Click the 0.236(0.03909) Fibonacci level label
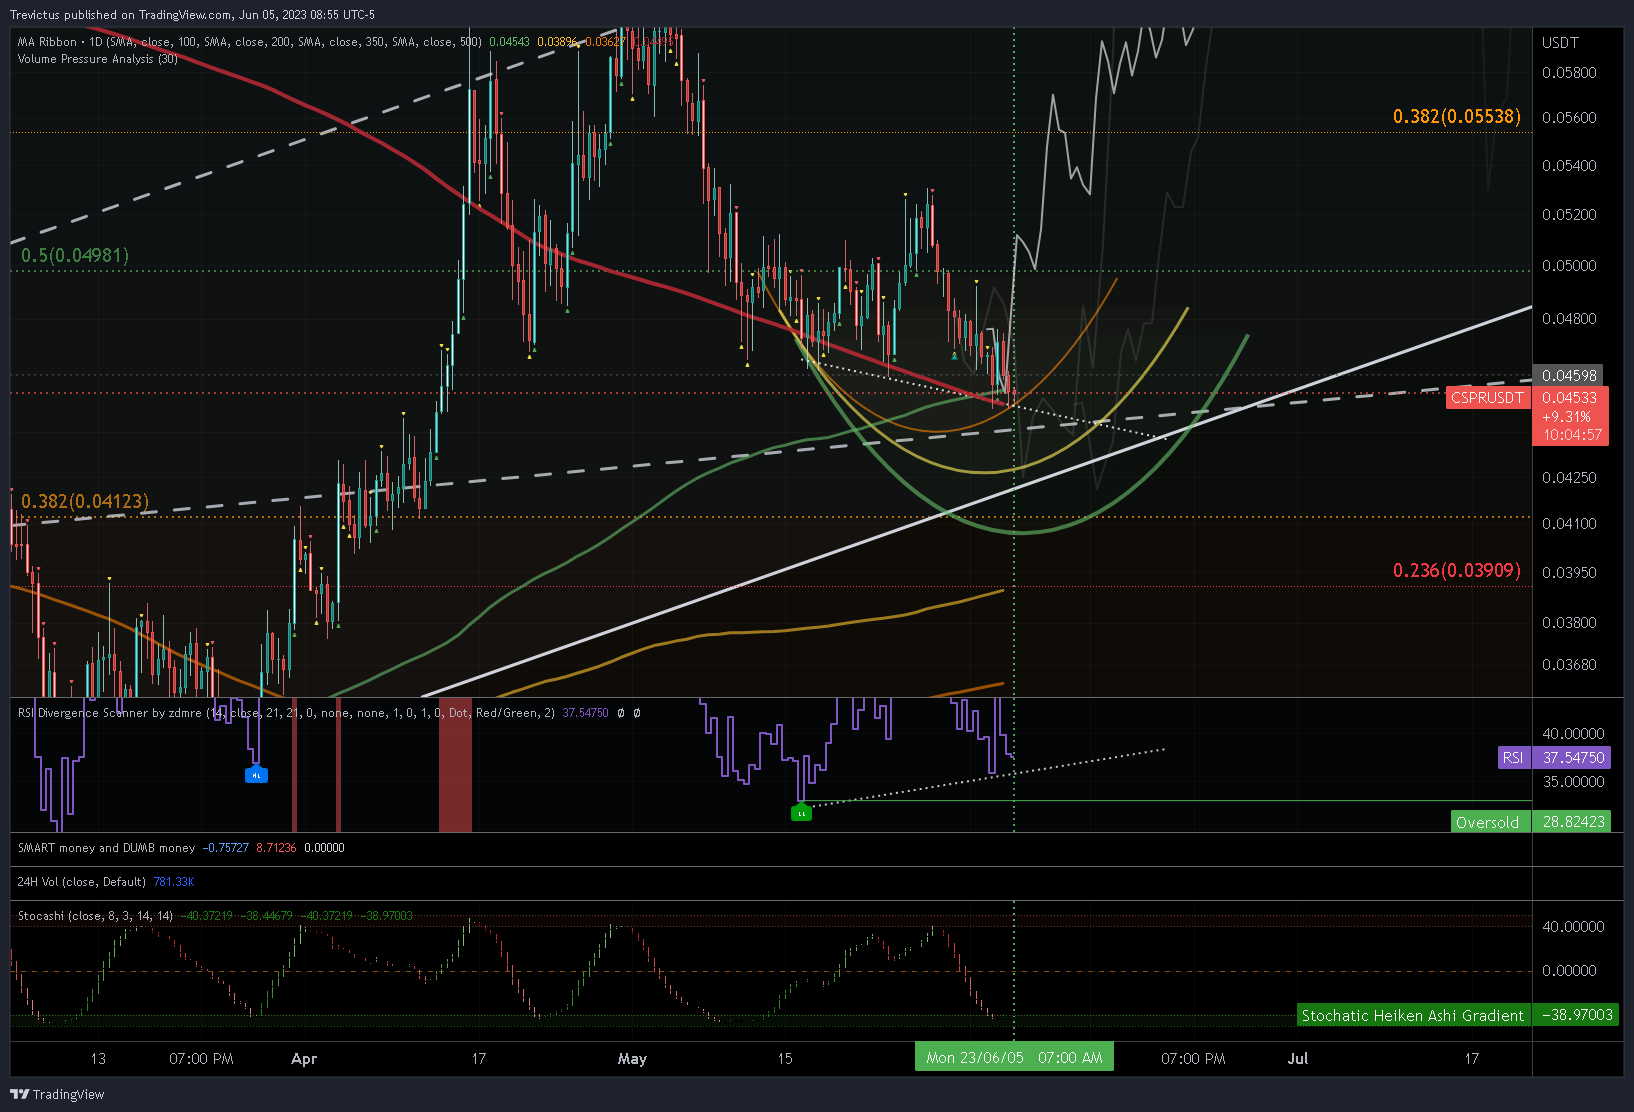This screenshot has height=1112, width=1634. tap(1456, 570)
